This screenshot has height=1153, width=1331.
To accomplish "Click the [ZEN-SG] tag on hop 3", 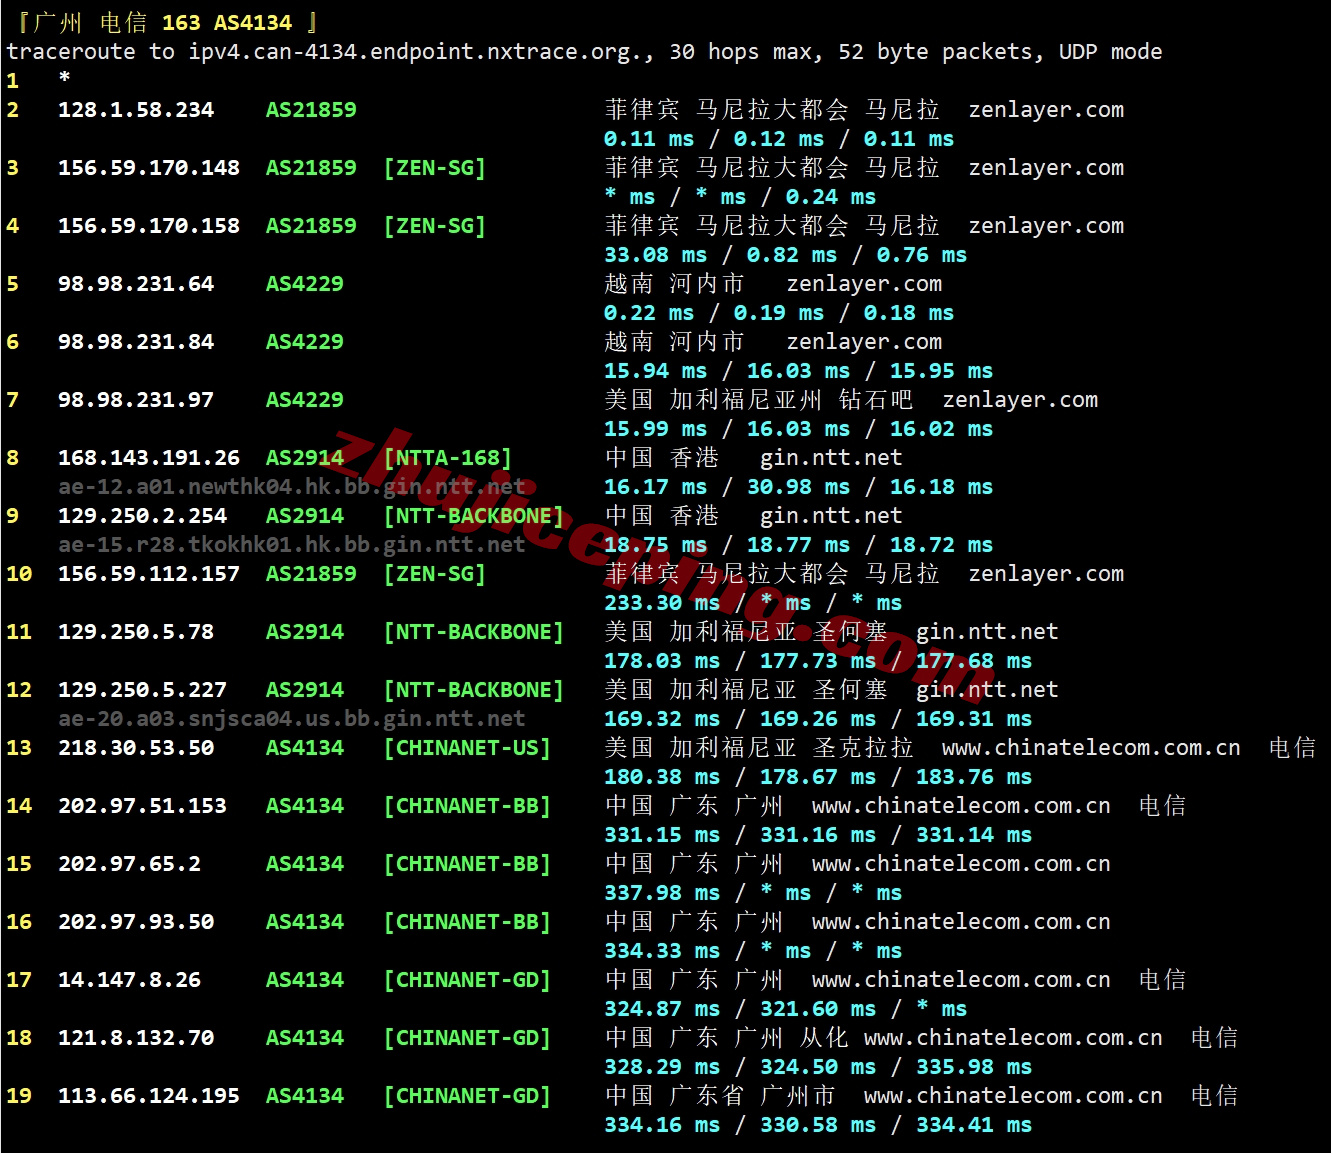I will (435, 168).
